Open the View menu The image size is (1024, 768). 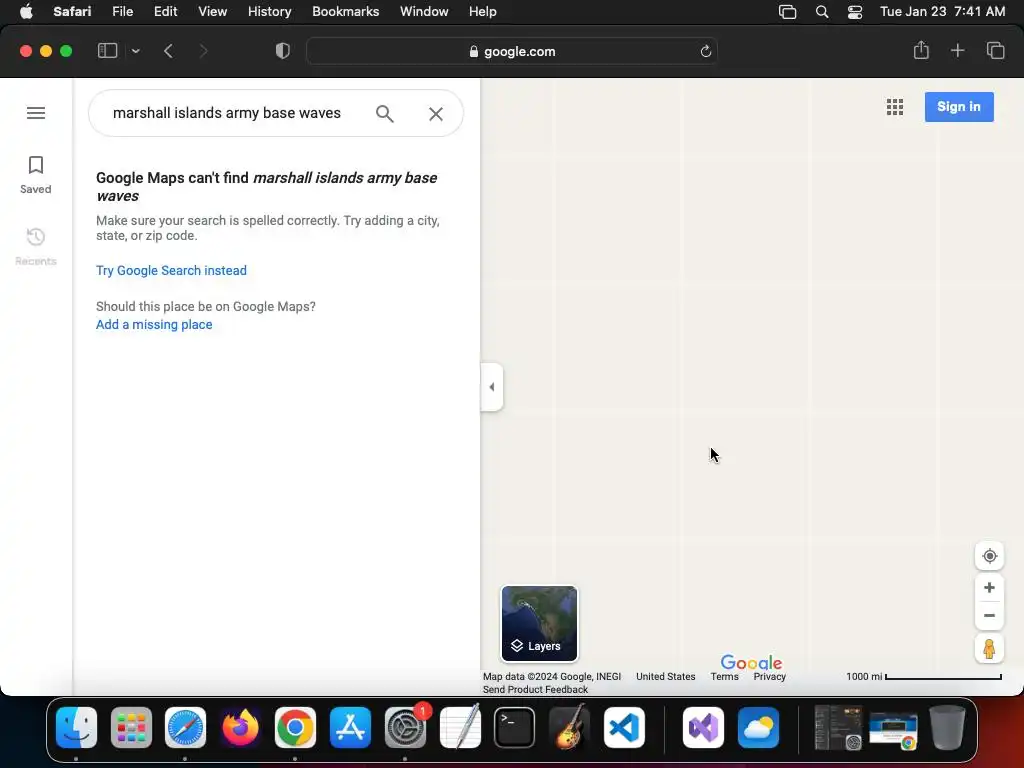pyautogui.click(x=212, y=12)
